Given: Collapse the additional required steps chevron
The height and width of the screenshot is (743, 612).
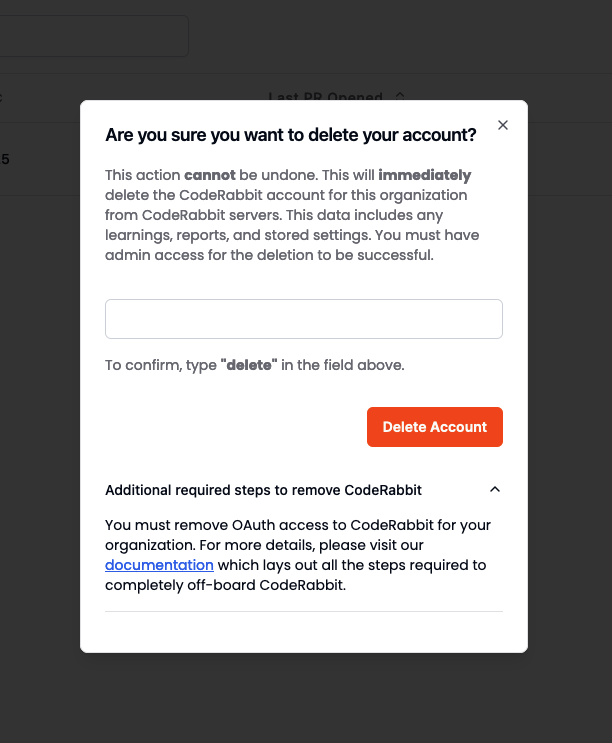Looking at the screenshot, I should click(x=494, y=490).
